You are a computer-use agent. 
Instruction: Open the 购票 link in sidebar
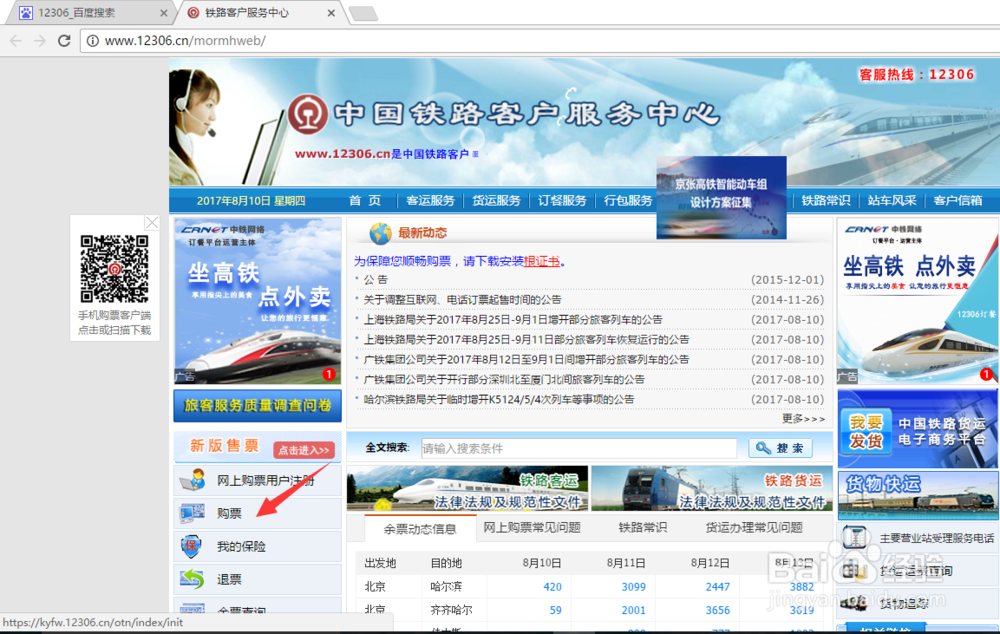pos(229,513)
